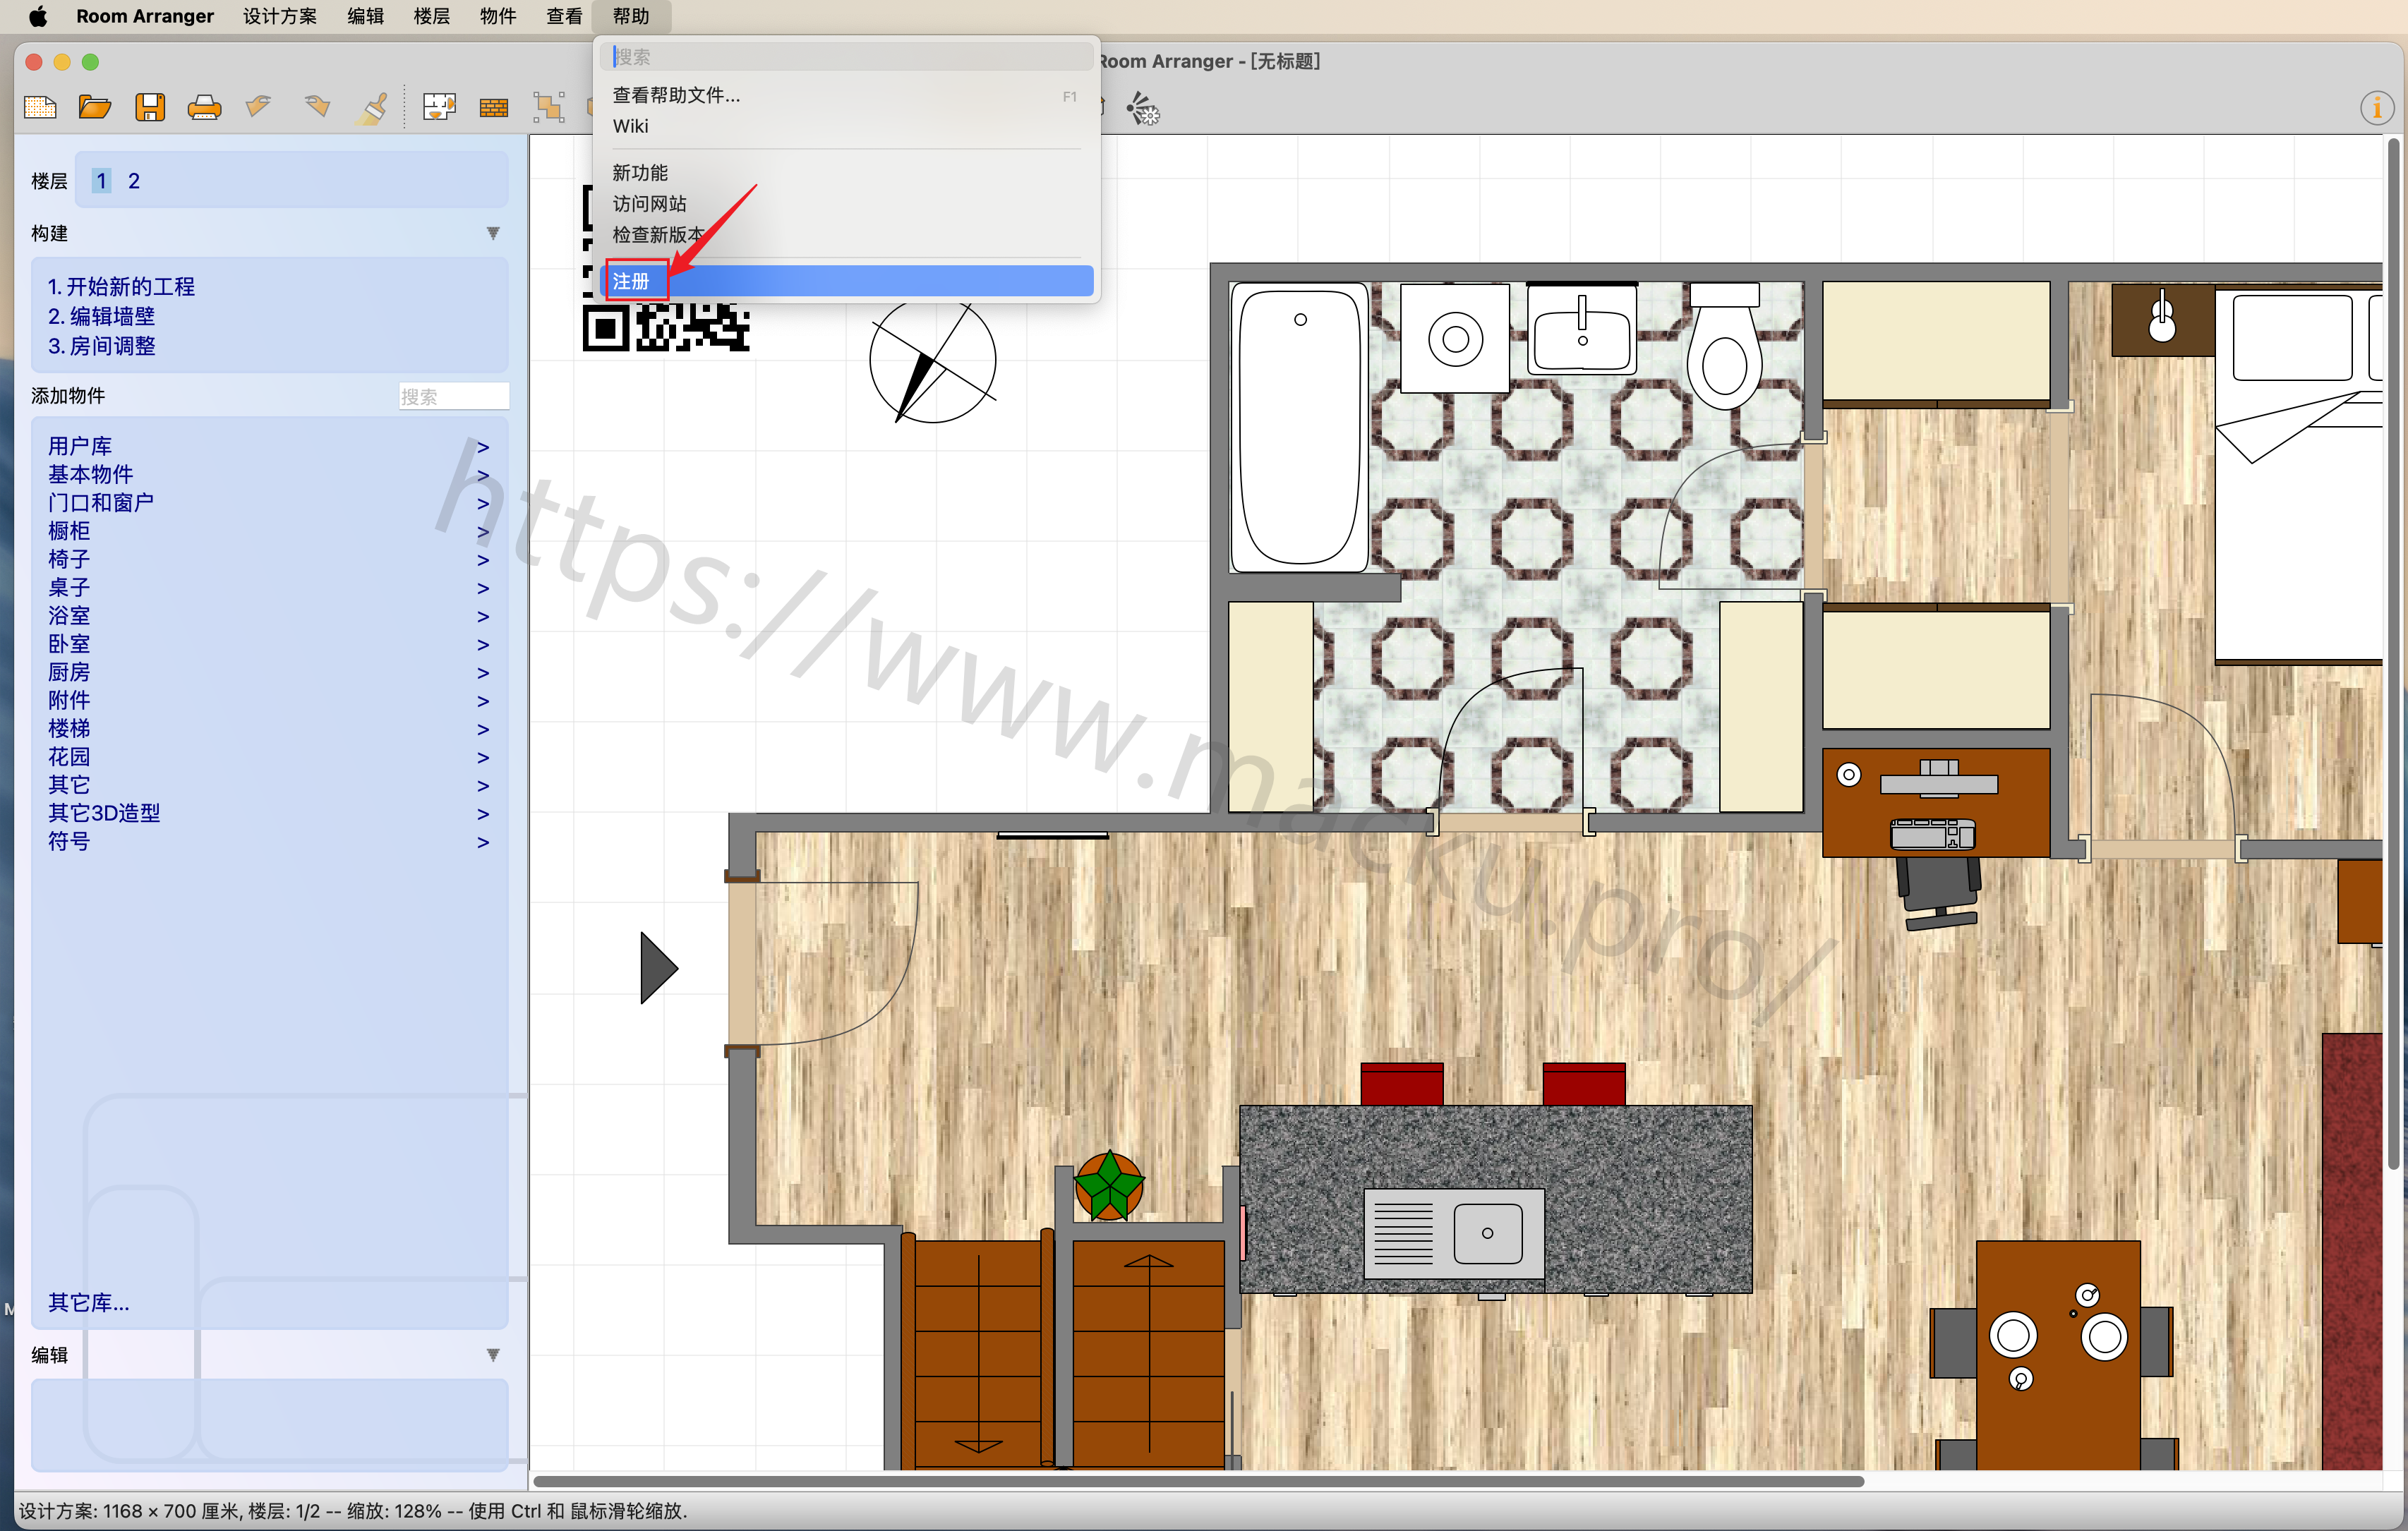Select the office chair by the desk
The image size is (2408, 1531).
point(1940,892)
